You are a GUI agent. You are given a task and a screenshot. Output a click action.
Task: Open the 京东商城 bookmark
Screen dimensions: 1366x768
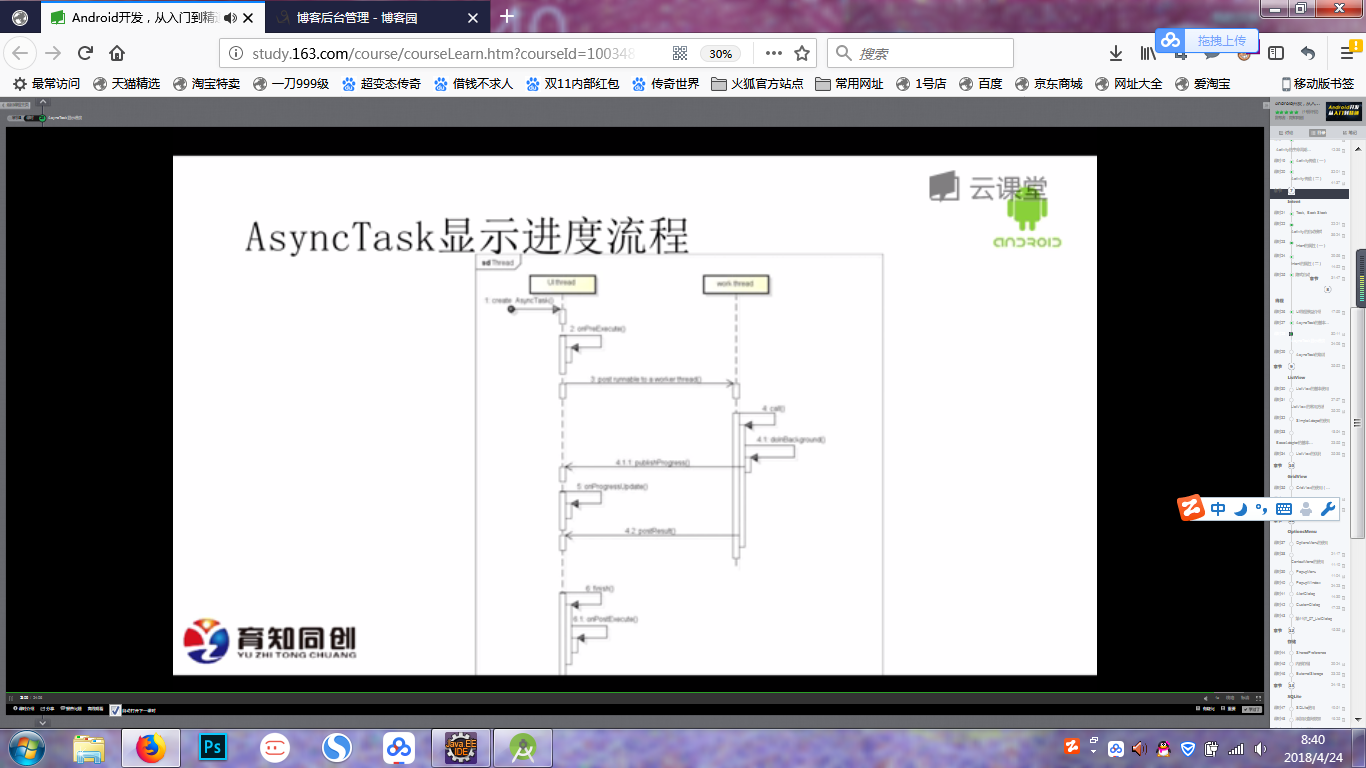(x=1048, y=84)
